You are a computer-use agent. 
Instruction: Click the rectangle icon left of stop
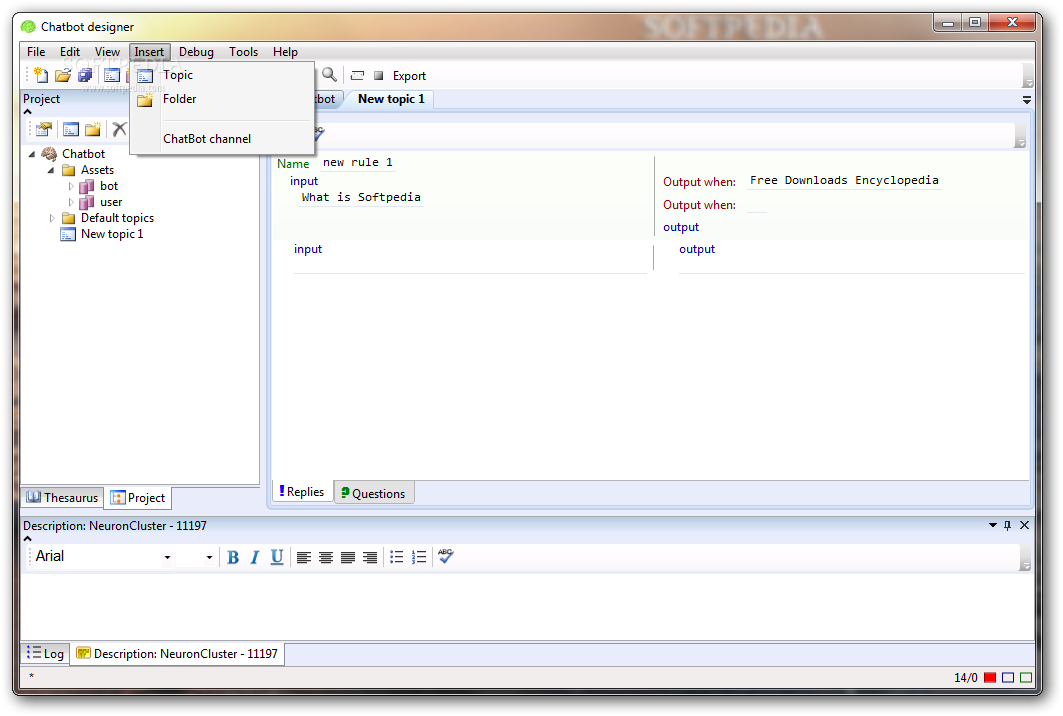point(357,75)
